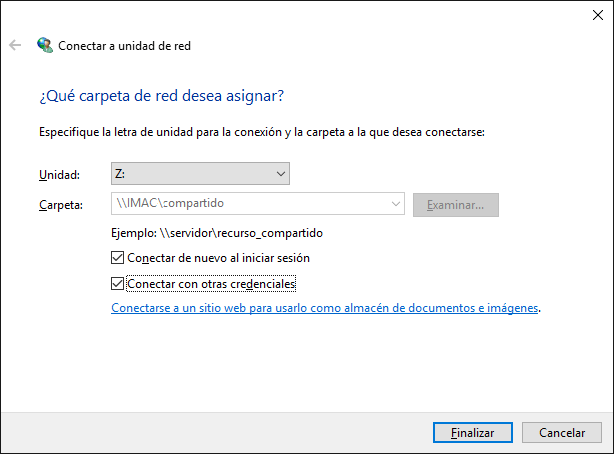Image resolution: width=614 pixels, height=454 pixels.
Task: Toggle Conectar de nuevo al iniciar sesión checkbox
Action: (118, 258)
